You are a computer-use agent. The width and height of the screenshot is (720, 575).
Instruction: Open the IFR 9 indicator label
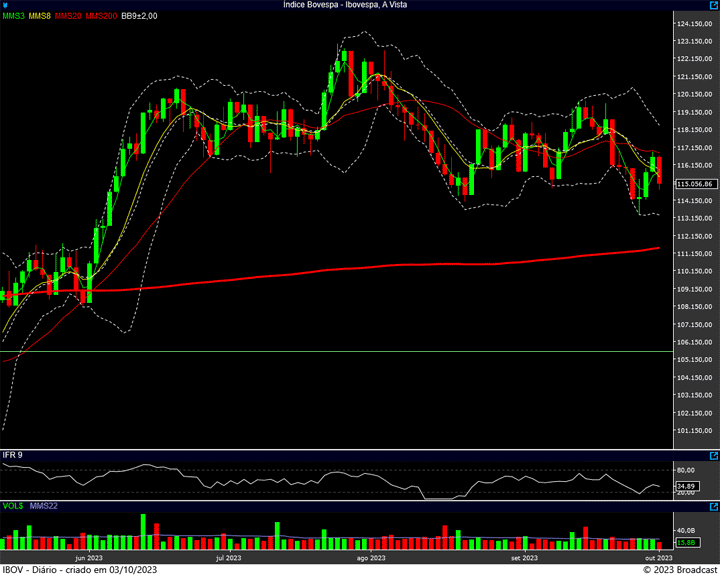coord(12,455)
